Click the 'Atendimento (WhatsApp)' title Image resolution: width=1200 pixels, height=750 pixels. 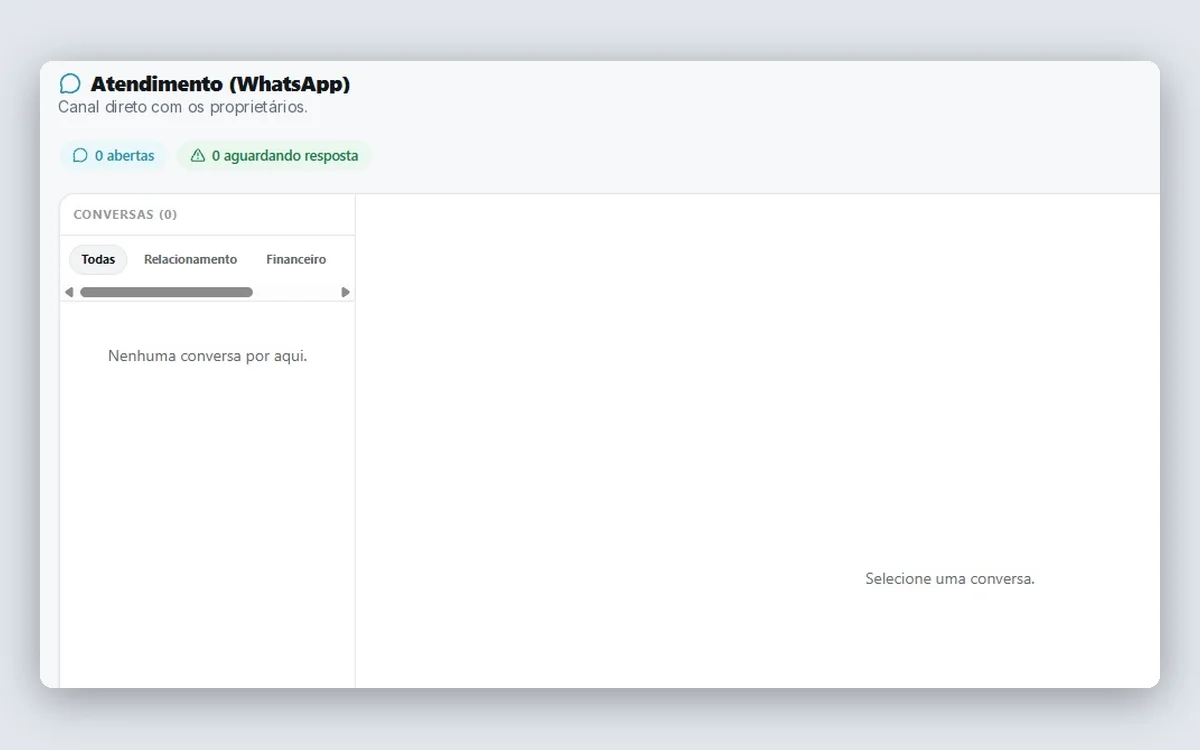tap(220, 84)
